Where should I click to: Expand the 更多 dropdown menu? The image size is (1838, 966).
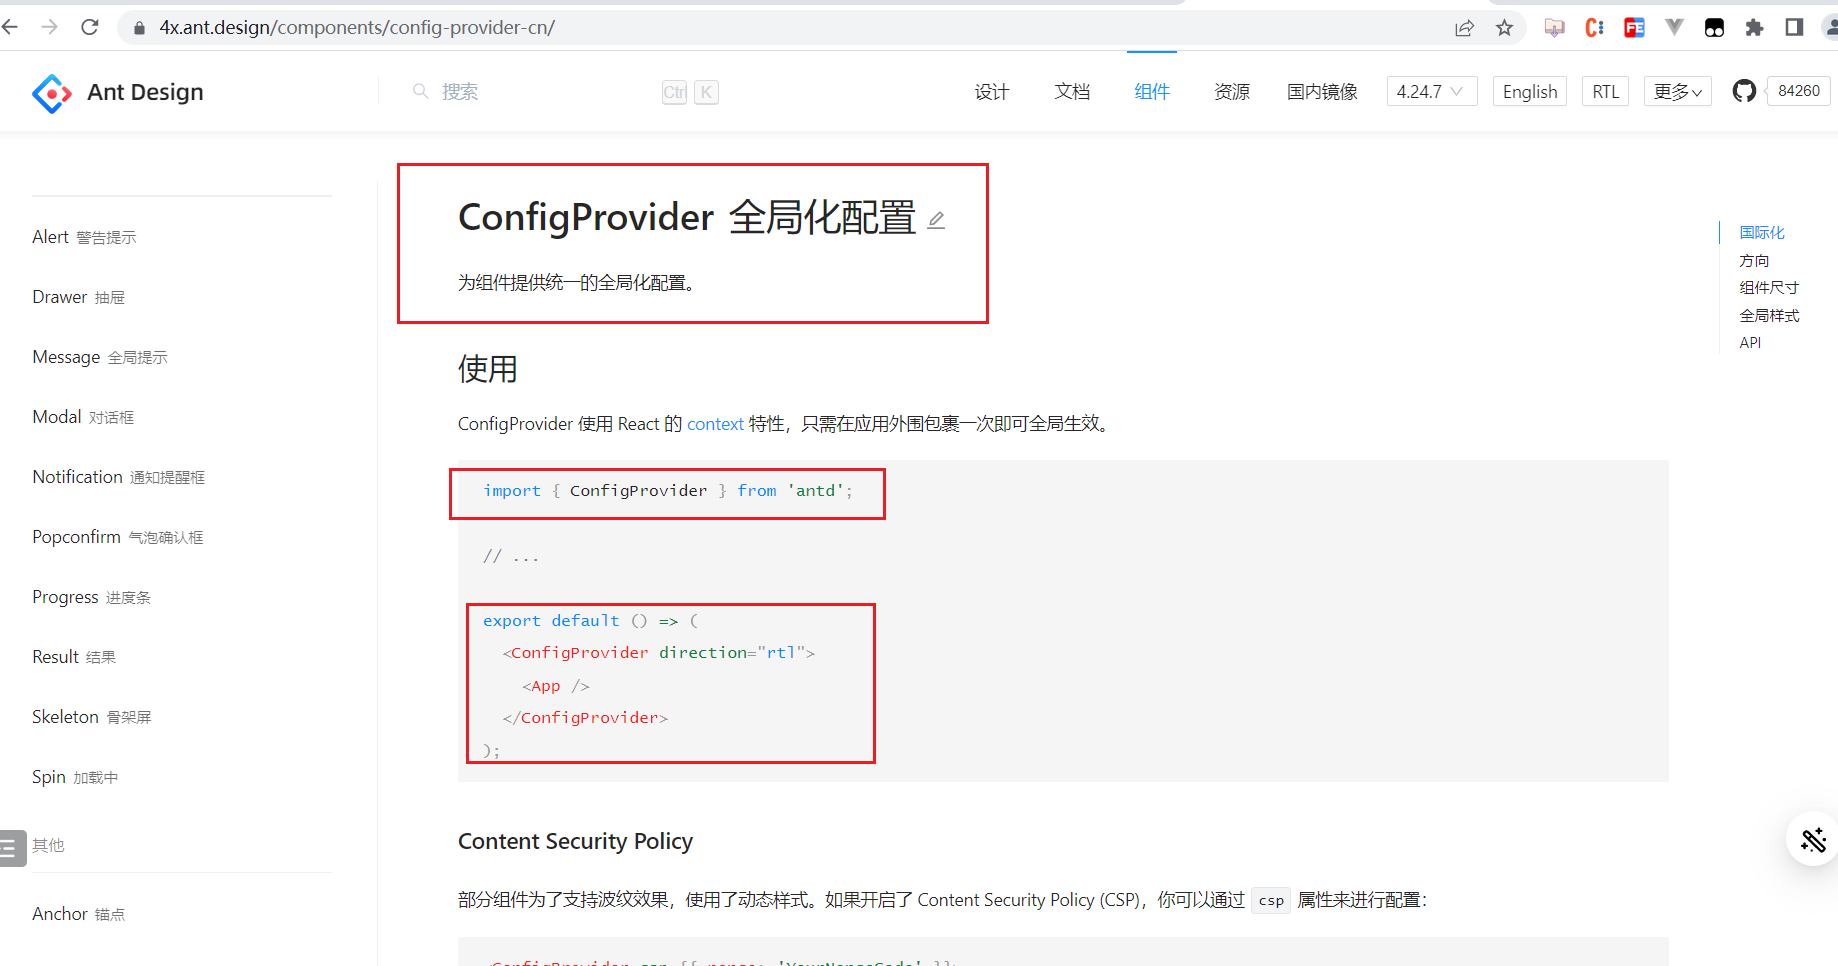[x=1677, y=91]
